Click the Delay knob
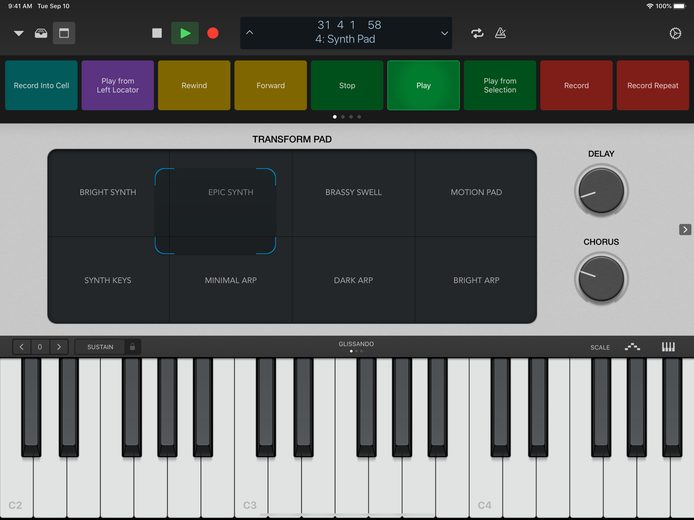Image resolution: width=694 pixels, height=520 pixels. tap(601, 190)
